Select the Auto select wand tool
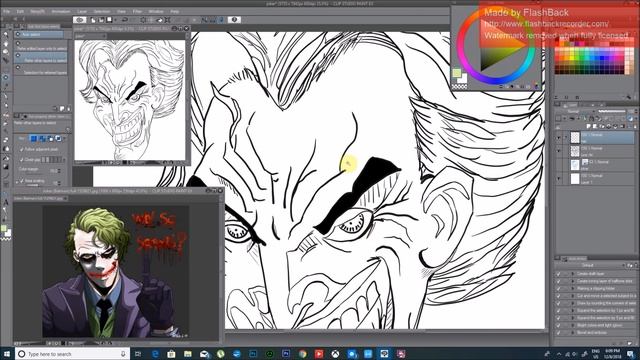This screenshot has height=360, width=640. pos(6,77)
